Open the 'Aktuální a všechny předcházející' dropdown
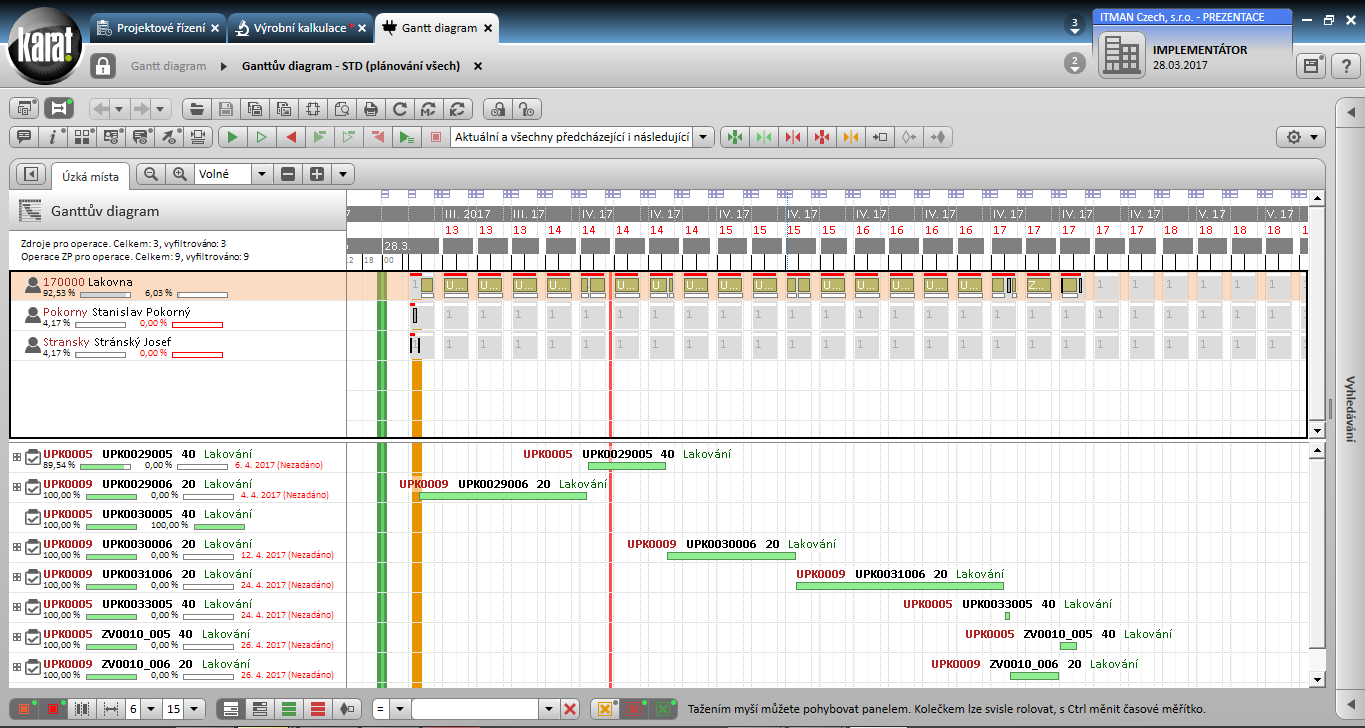The height and width of the screenshot is (728, 1365). pos(703,137)
